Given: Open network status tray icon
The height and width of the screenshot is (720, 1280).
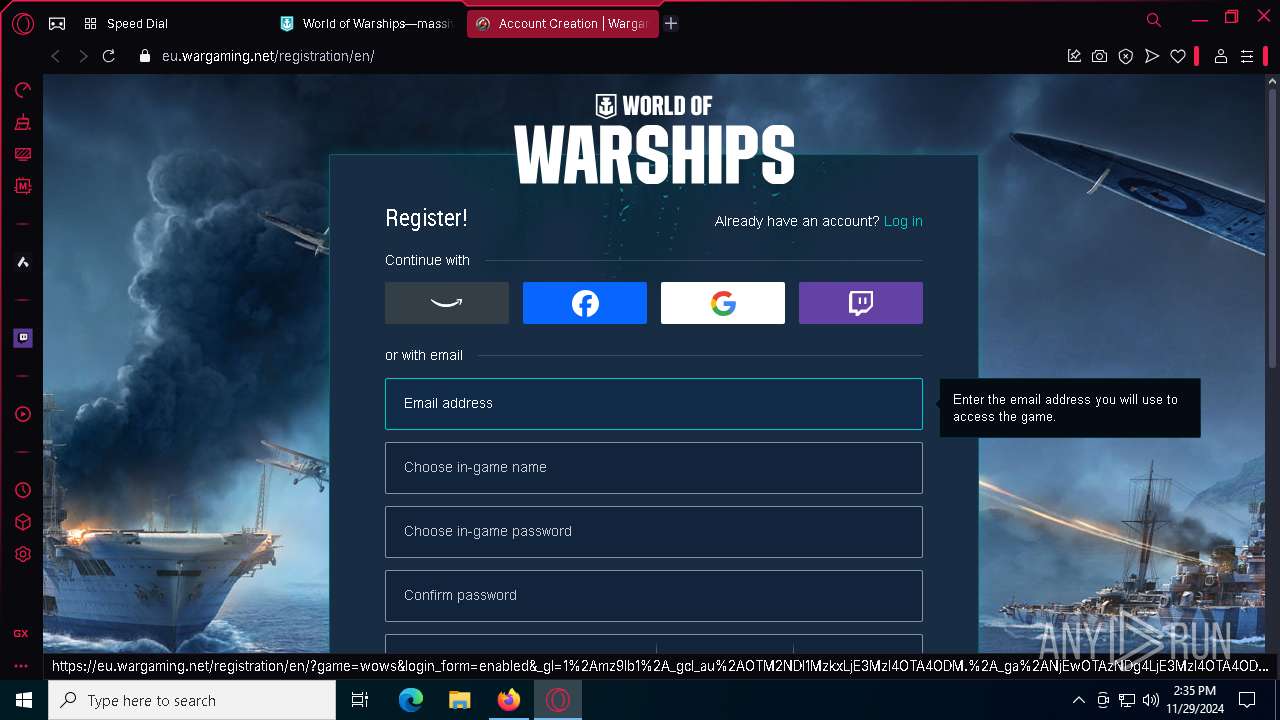Looking at the screenshot, I should pos(1127,700).
